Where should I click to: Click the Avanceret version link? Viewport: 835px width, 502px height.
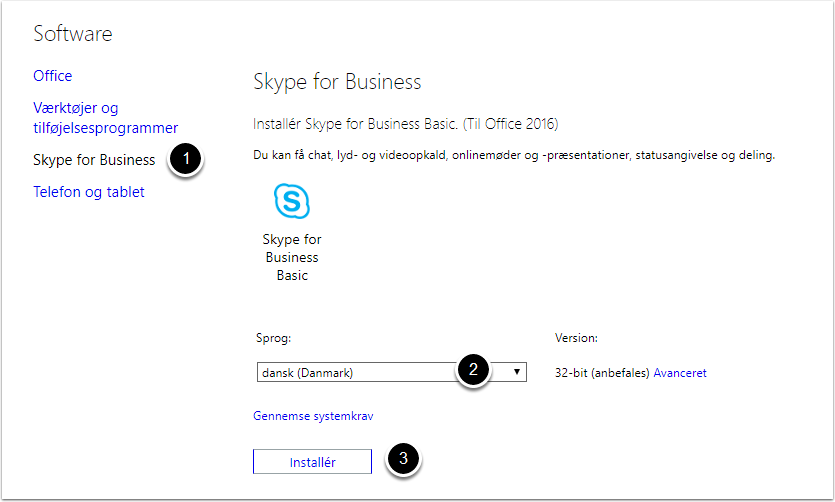(x=680, y=373)
